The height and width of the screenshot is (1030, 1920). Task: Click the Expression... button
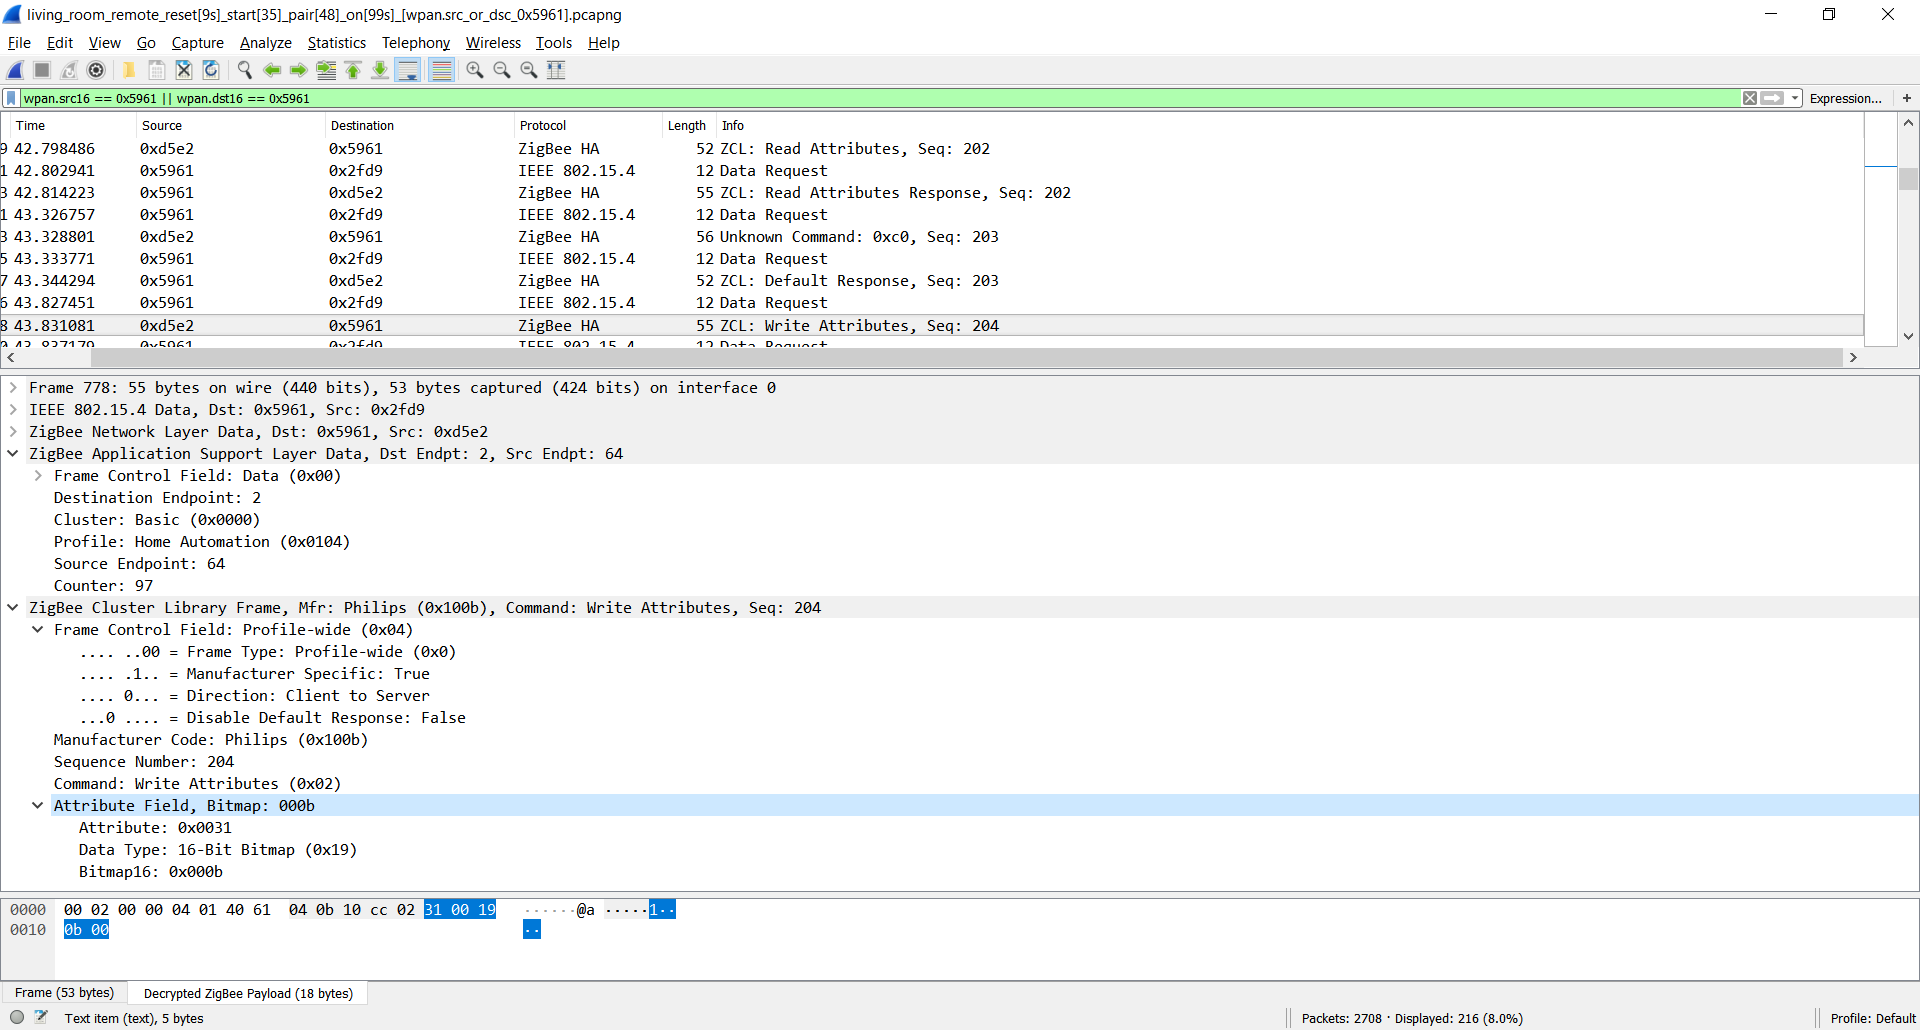click(x=1845, y=98)
